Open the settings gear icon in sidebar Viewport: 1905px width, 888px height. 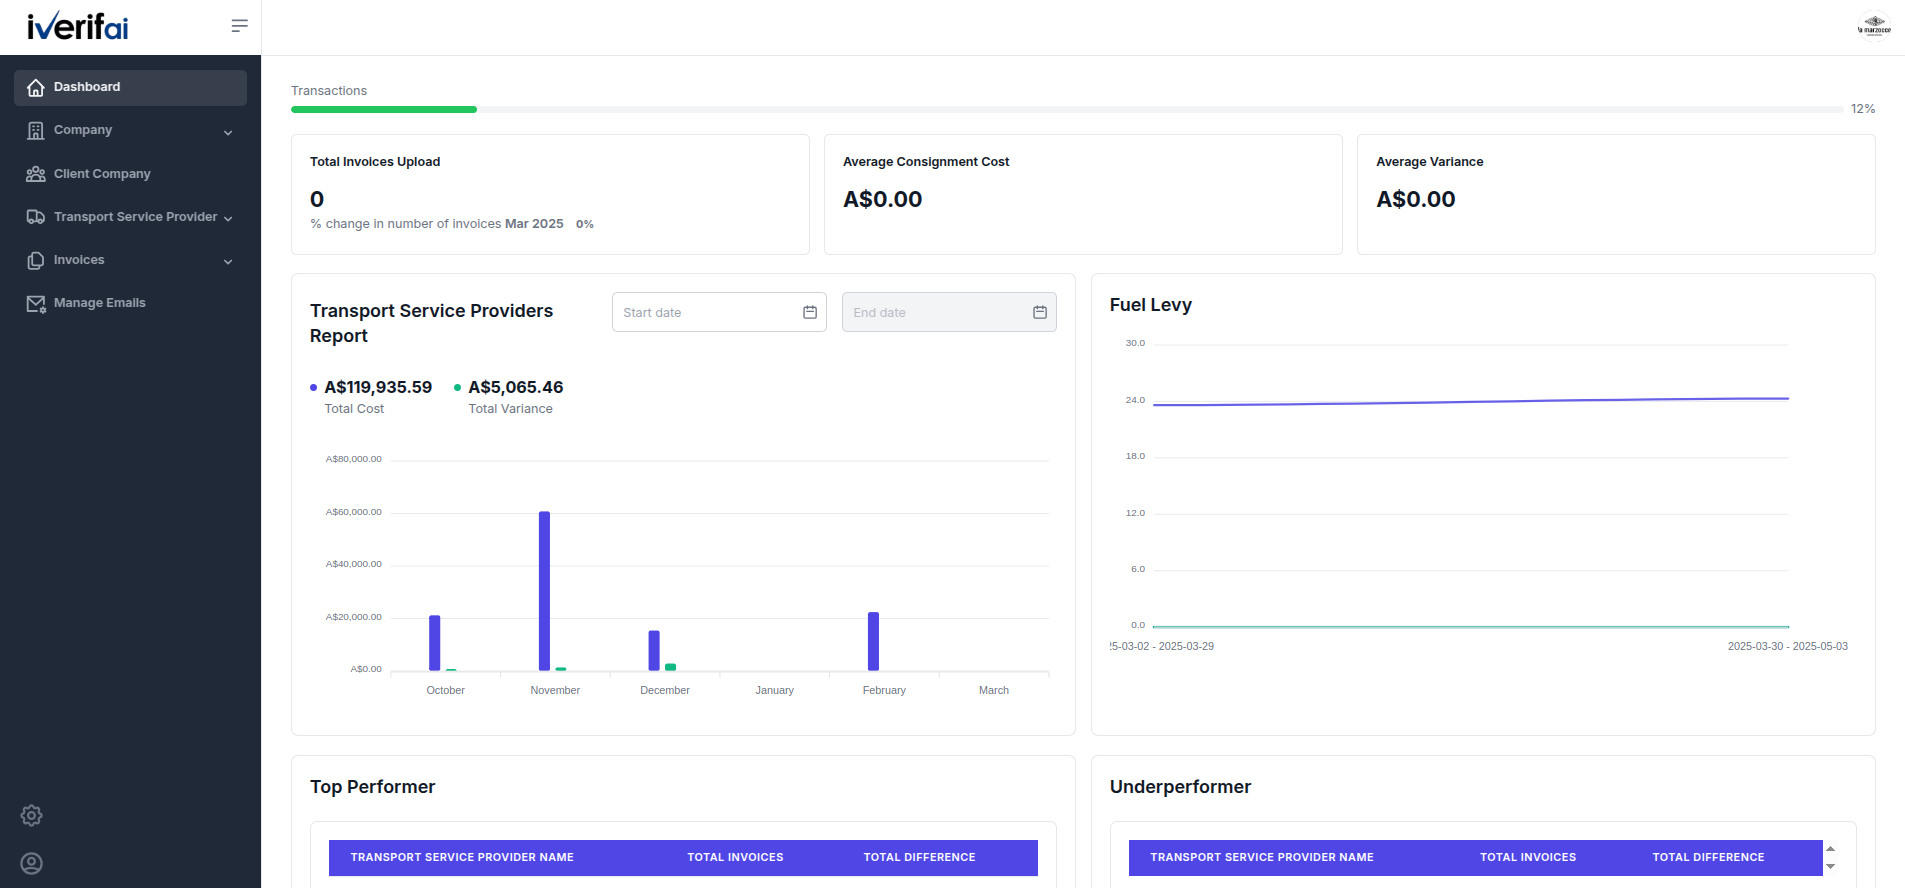click(x=32, y=815)
